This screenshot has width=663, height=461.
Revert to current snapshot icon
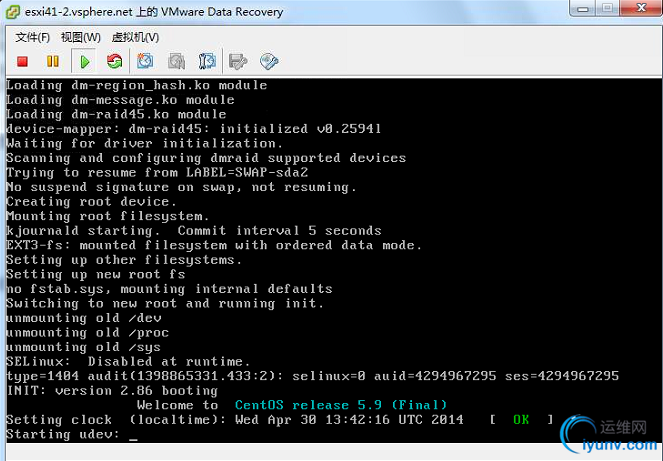pyautogui.click(x=176, y=61)
